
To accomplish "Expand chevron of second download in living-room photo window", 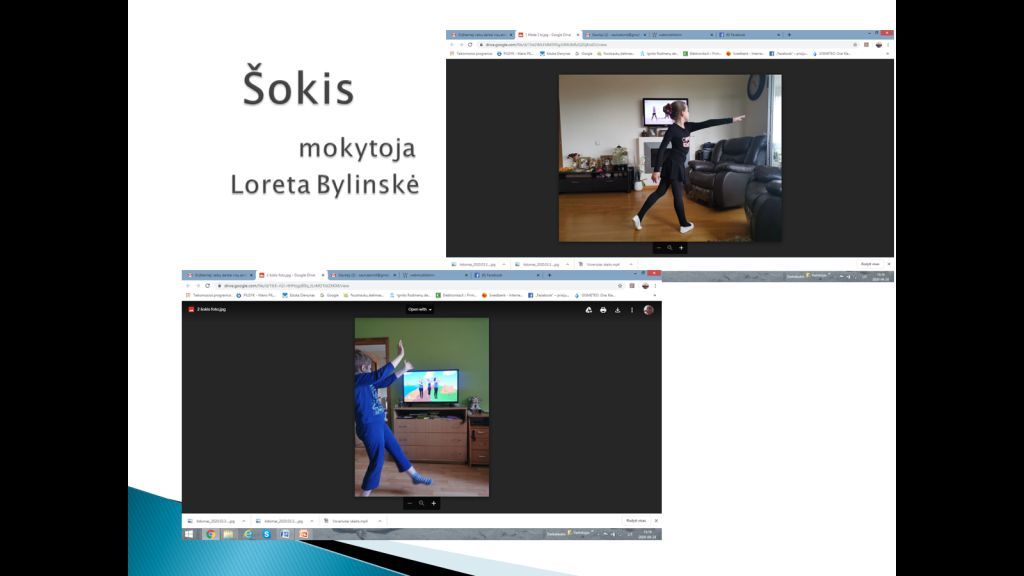I will pyautogui.click(x=567, y=264).
